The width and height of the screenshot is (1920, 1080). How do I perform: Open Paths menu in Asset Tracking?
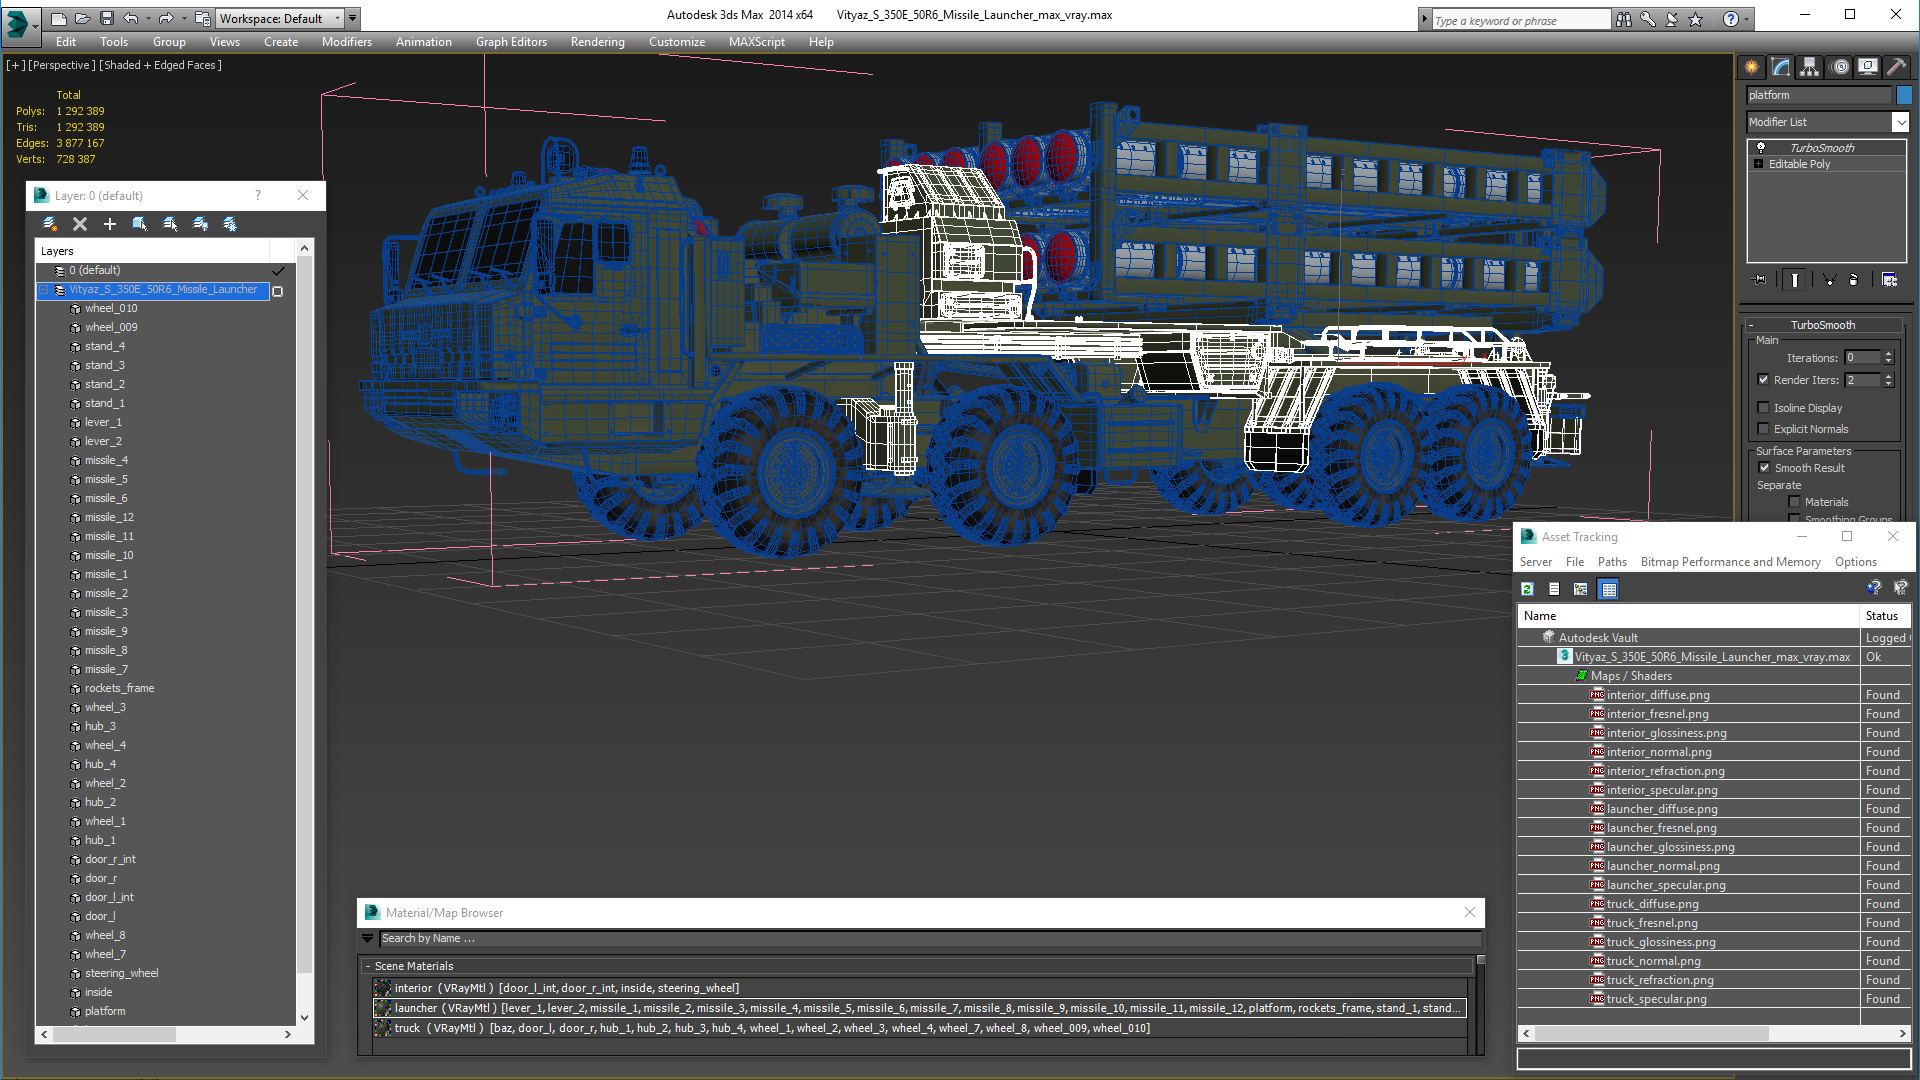[1611, 562]
